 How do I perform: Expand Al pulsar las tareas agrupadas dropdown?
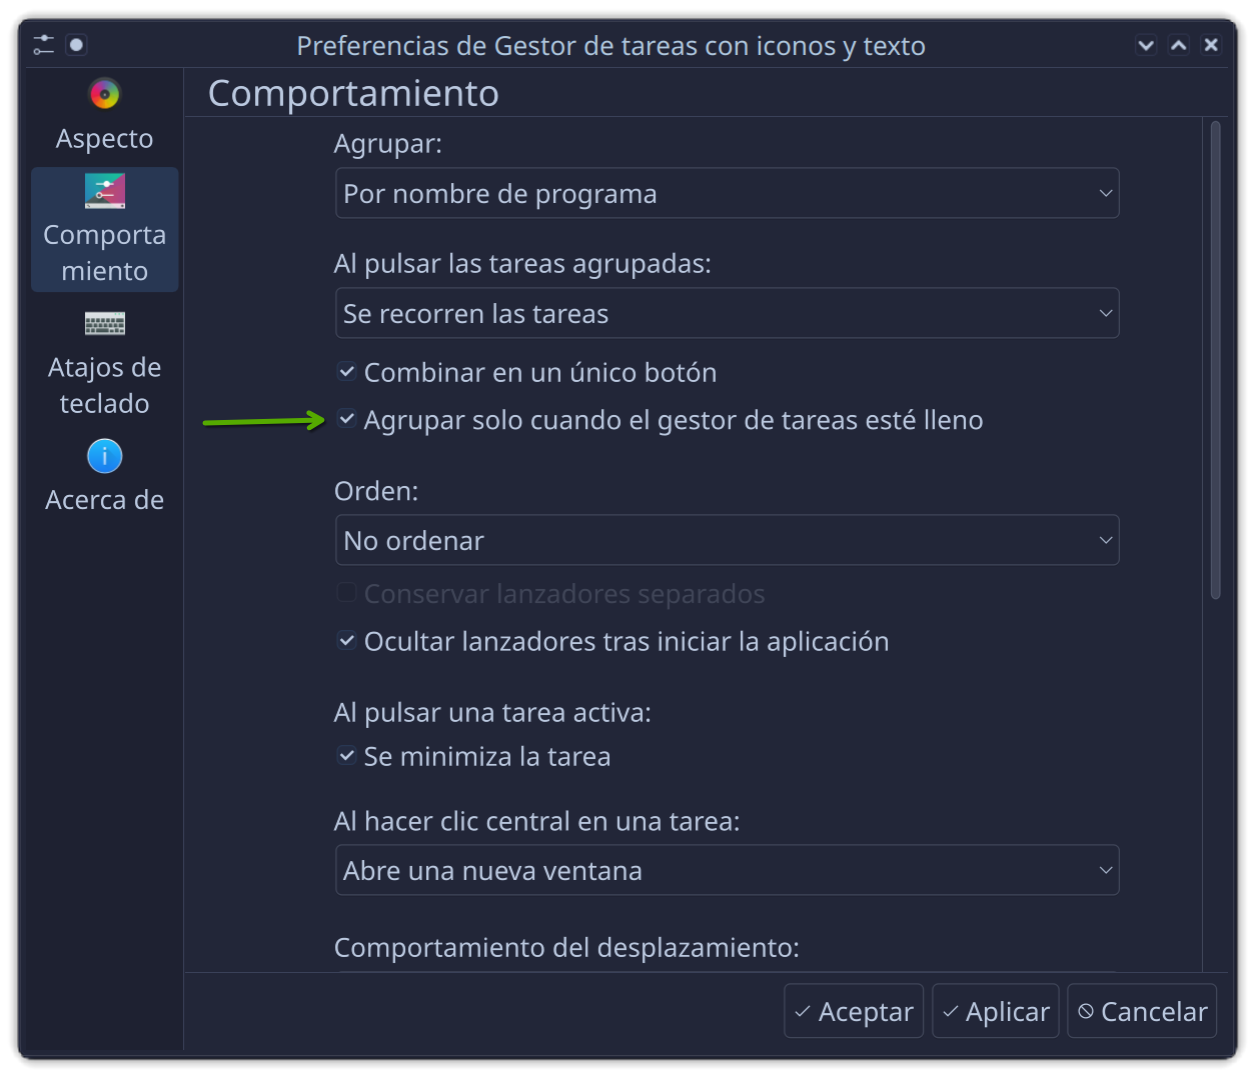726,314
